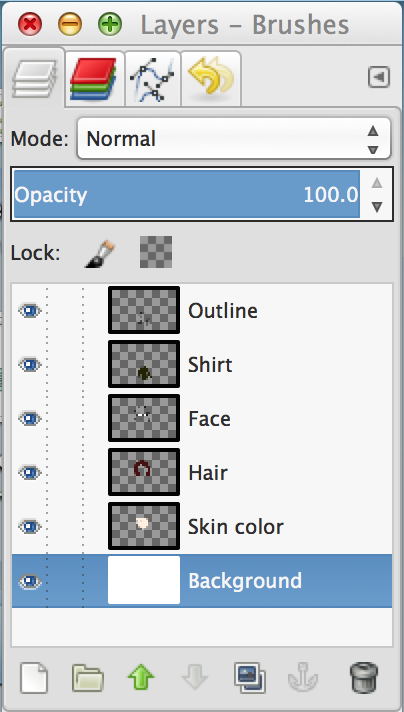Screen dimensions: 404x712
Task: Toggle the link column for Outline layer
Action: pyautogui.click(x=65, y=311)
